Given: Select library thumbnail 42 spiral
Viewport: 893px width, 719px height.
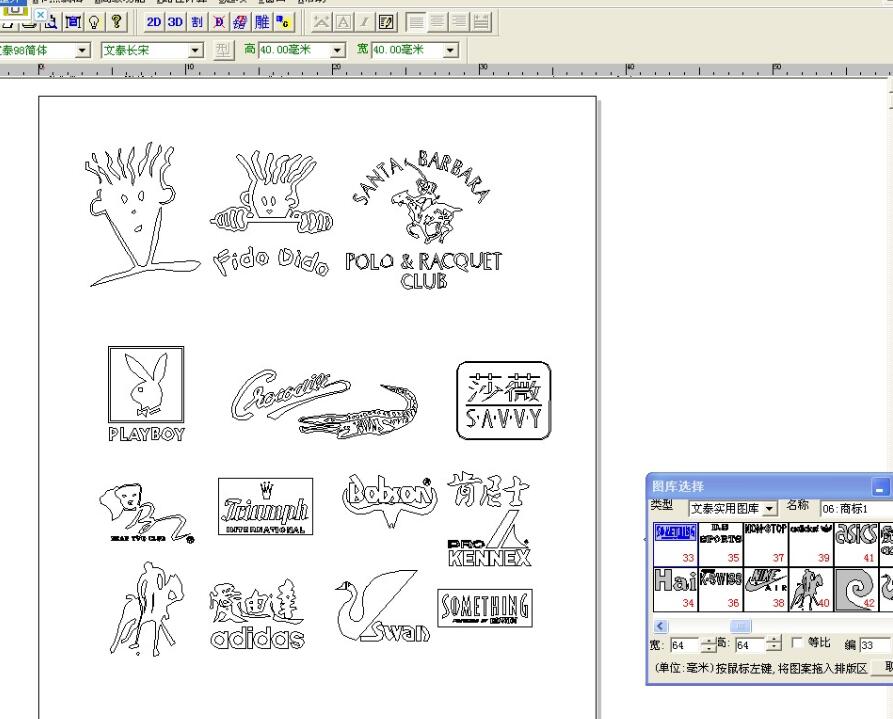Looking at the screenshot, I should pyautogui.click(x=856, y=589).
